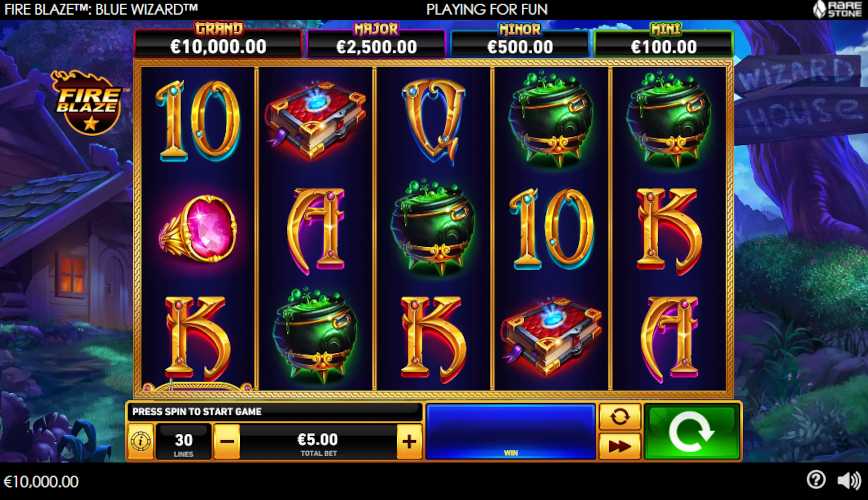Click the Rare Stone logo
The height and width of the screenshot is (500, 868).
tap(836, 9)
